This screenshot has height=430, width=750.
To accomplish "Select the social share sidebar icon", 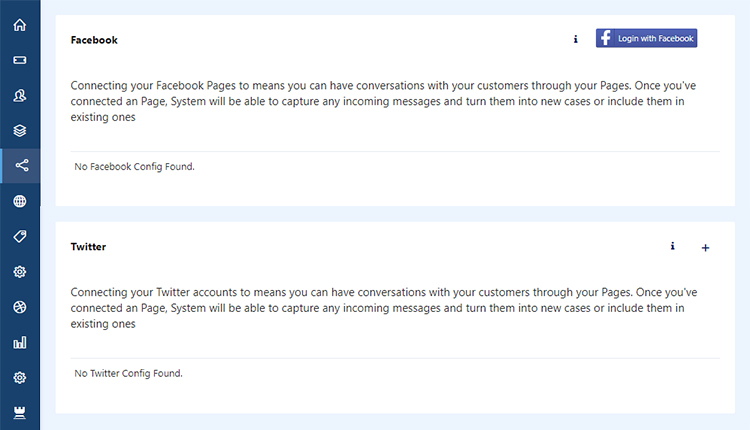I will coord(22,165).
